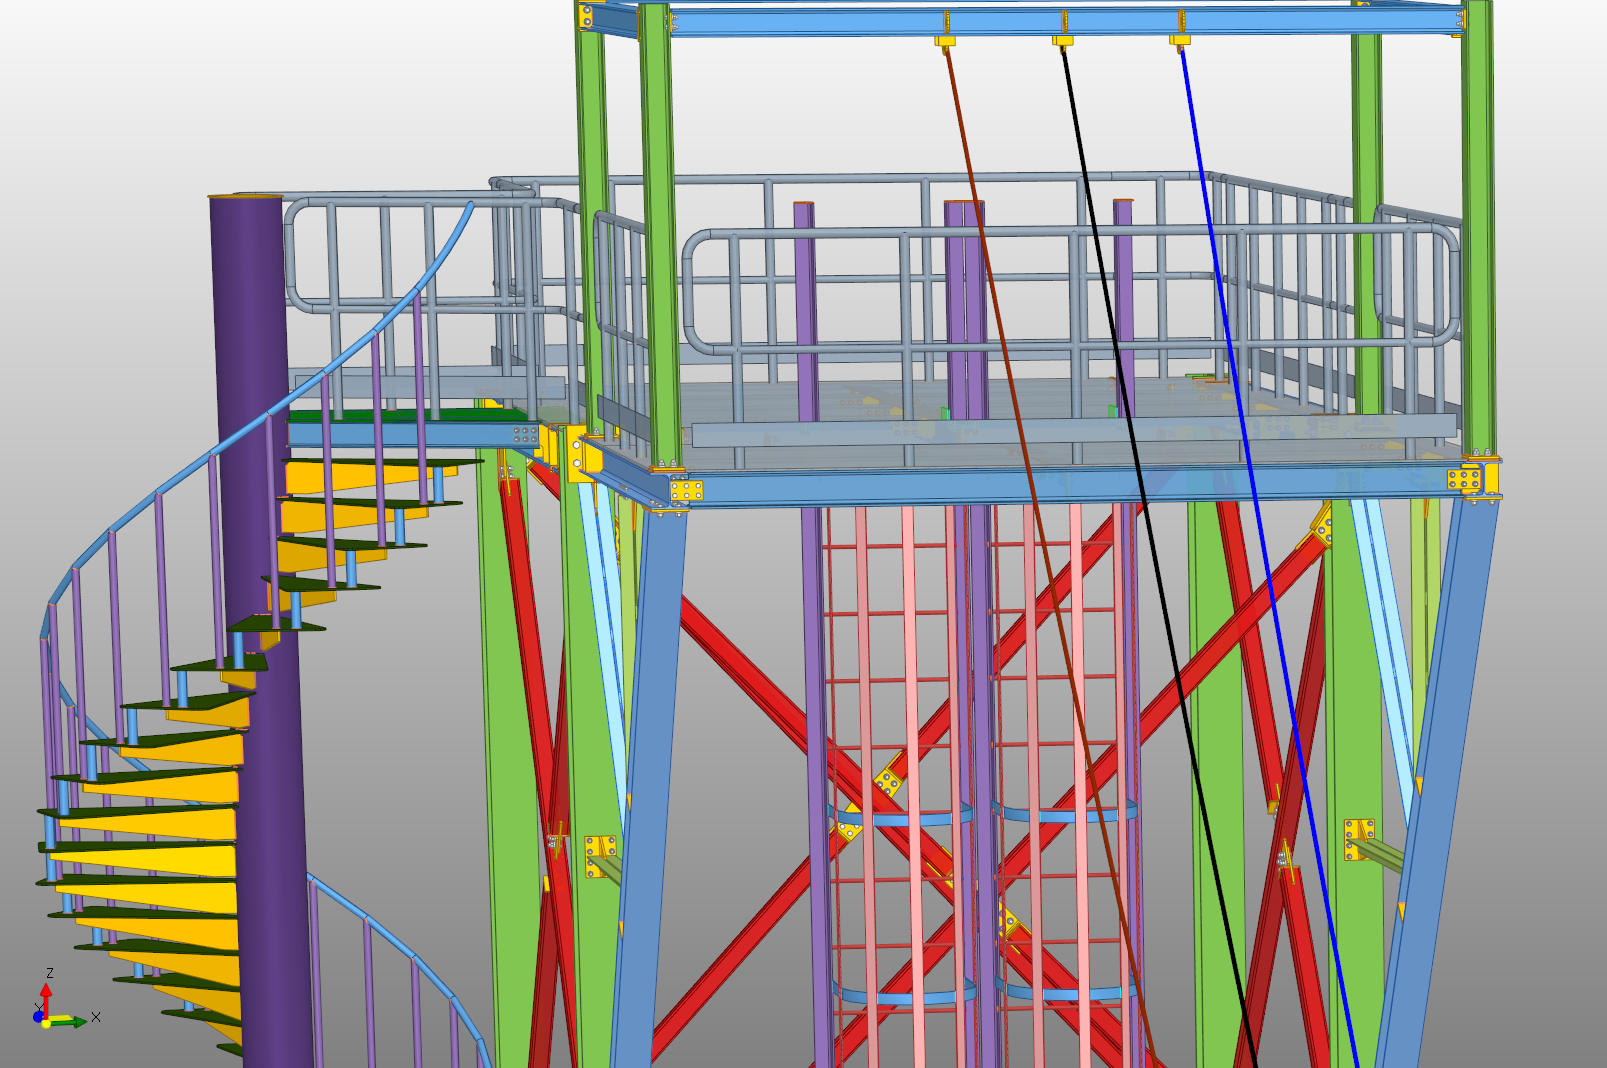The height and width of the screenshot is (1068, 1607).
Task: Select the green landing plate atop spiral stair
Action: [x=400, y=415]
